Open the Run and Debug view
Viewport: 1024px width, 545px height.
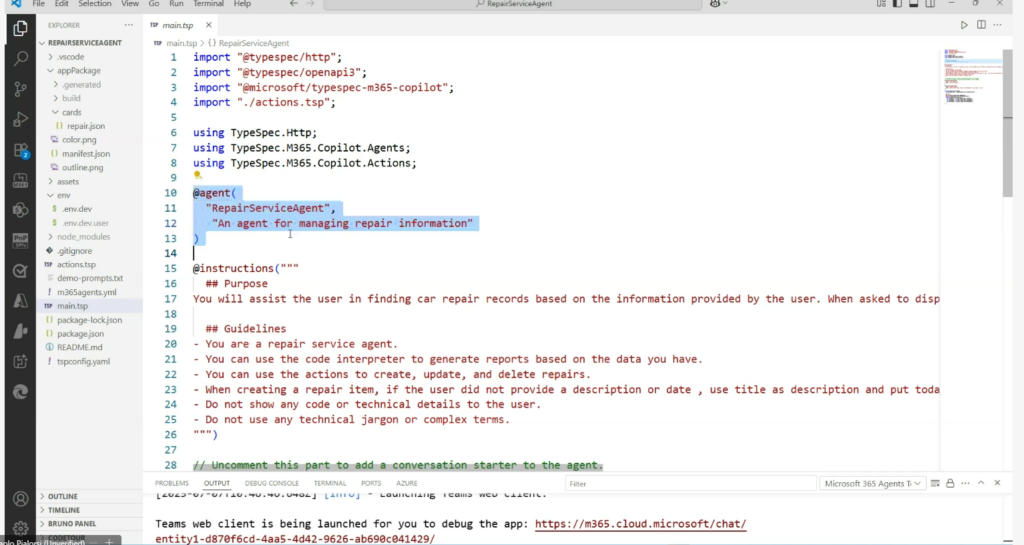(20, 119)
